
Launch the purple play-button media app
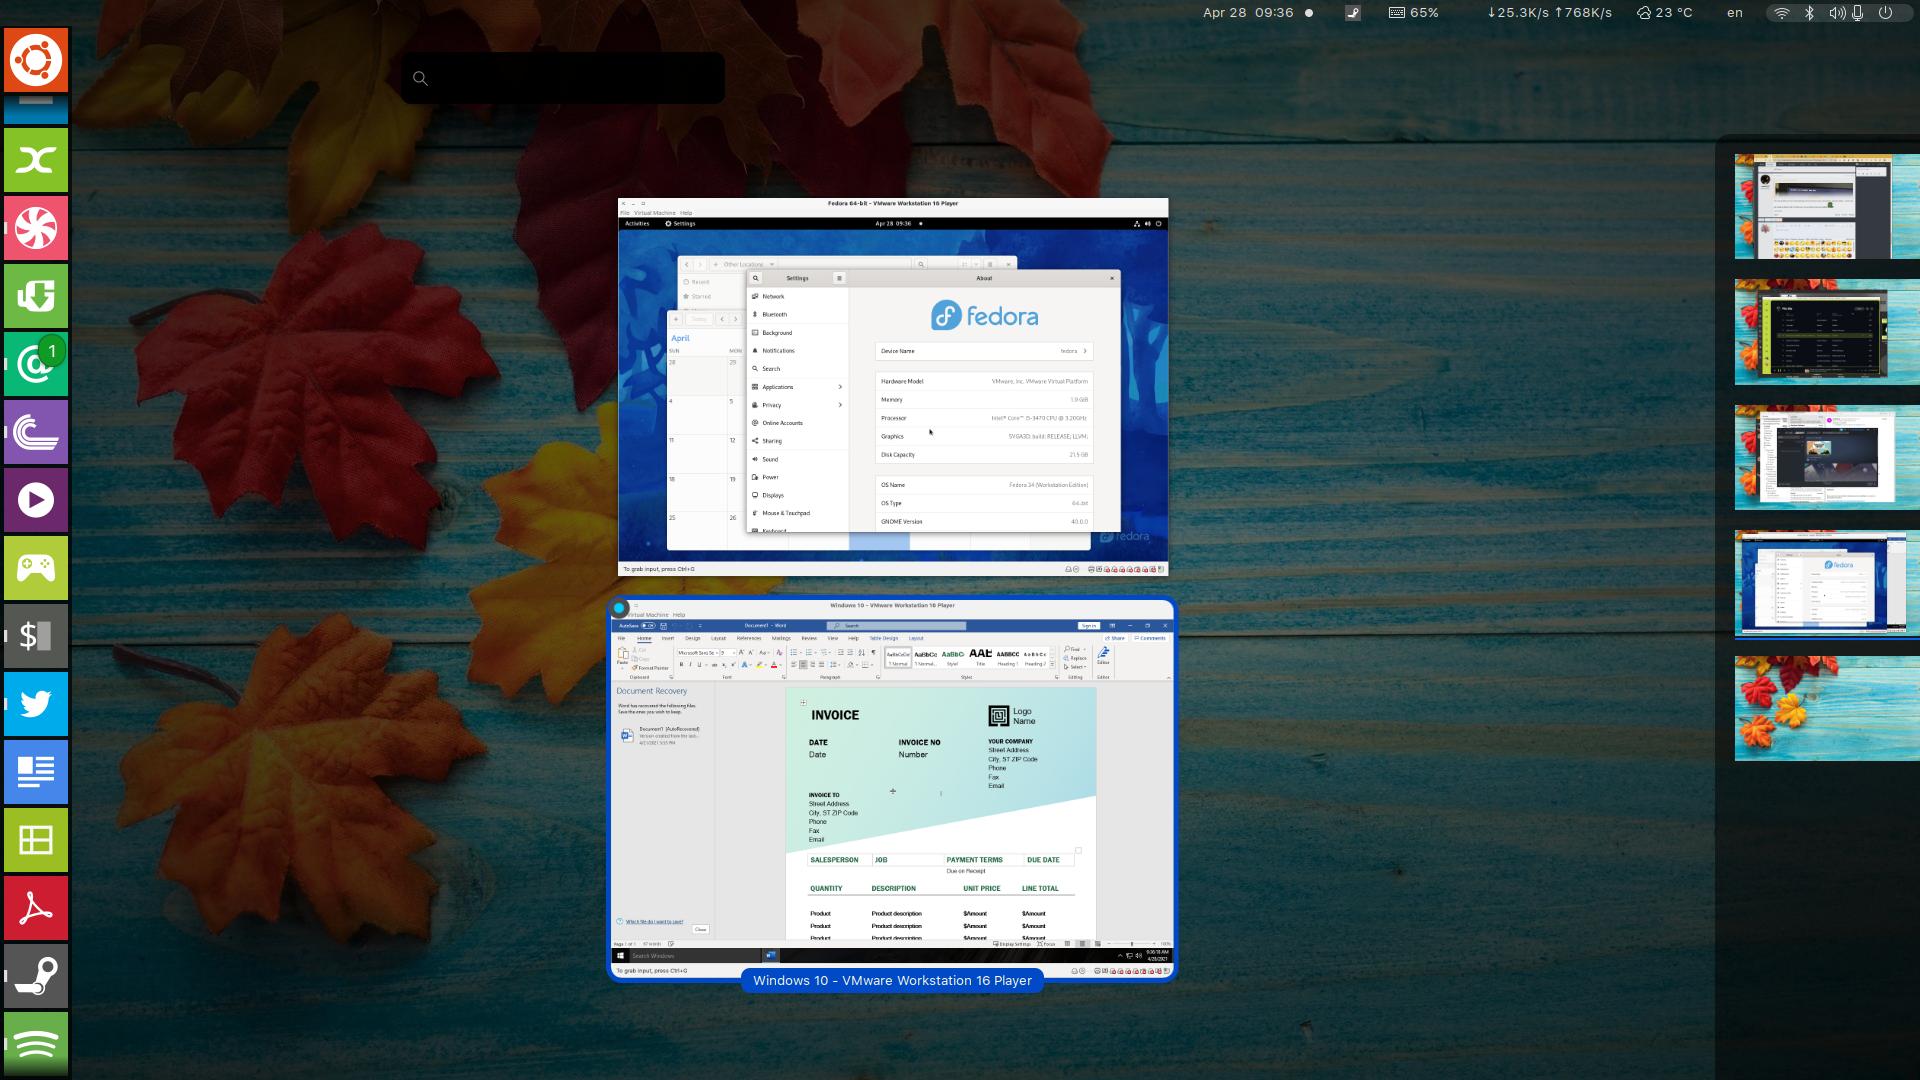[x=36, y=500]
